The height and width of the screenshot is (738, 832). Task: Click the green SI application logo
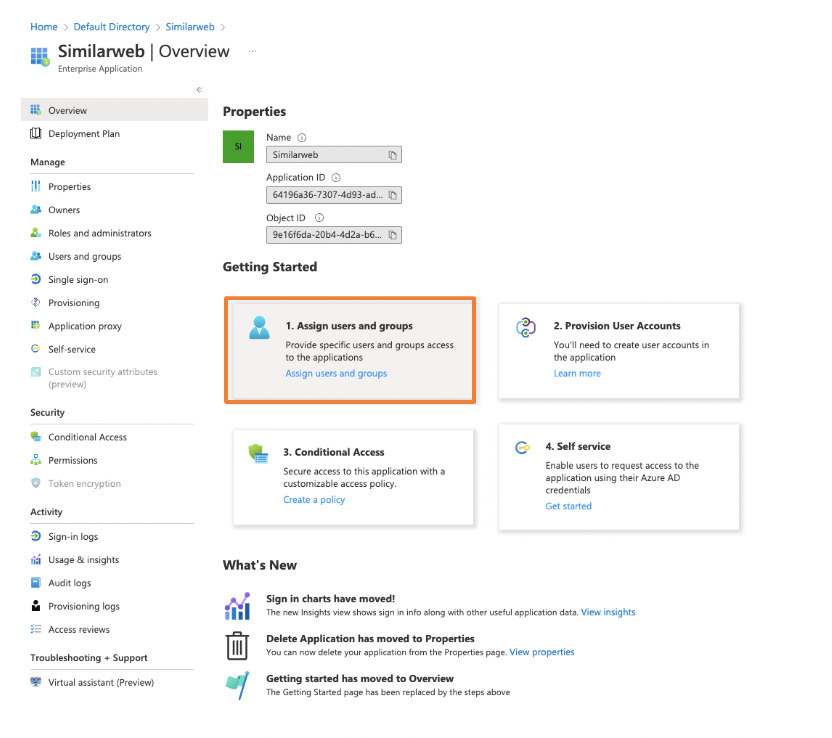click(x=238, y=146)
